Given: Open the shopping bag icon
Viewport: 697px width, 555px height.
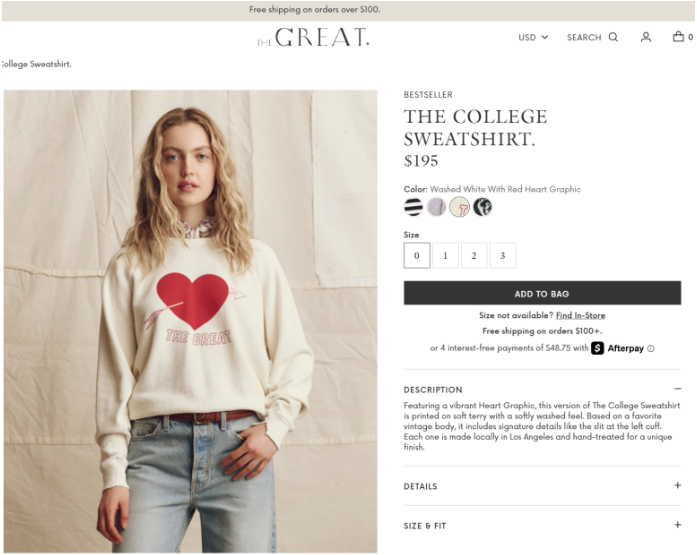Looking at the screenshot, I should [x=678, y=36].
